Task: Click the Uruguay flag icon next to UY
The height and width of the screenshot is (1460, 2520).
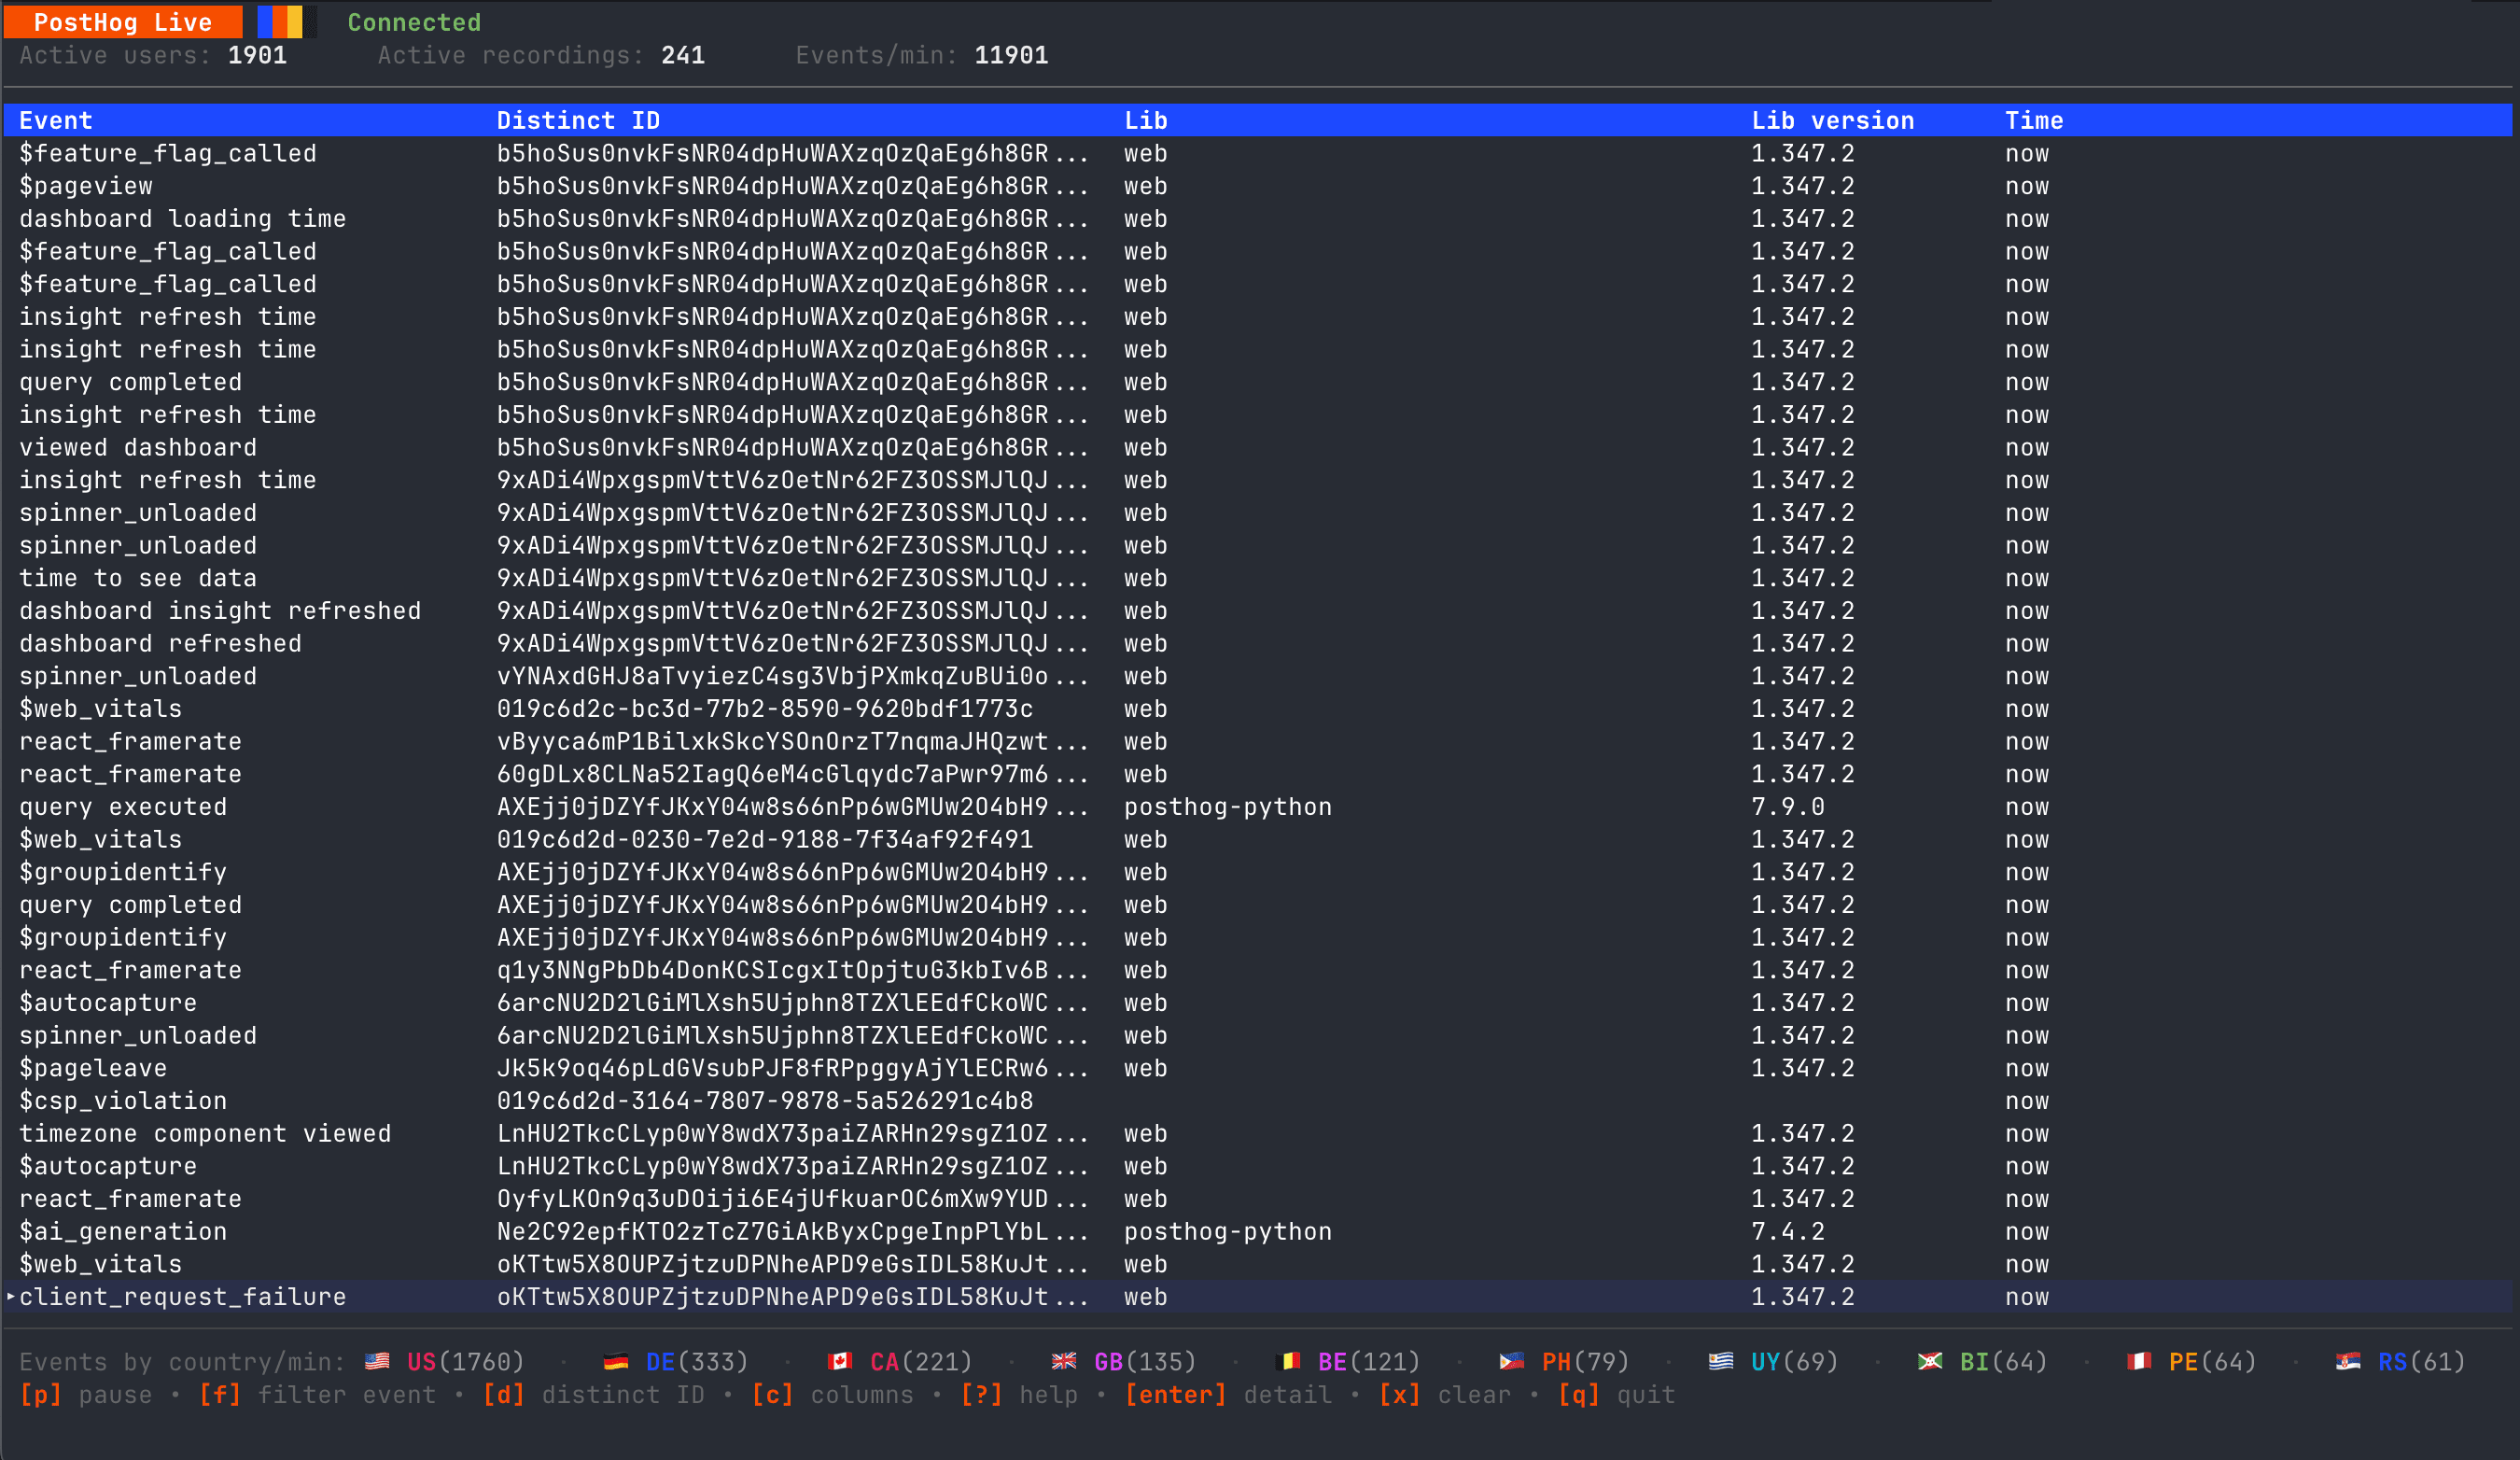Action: 1722,1361
